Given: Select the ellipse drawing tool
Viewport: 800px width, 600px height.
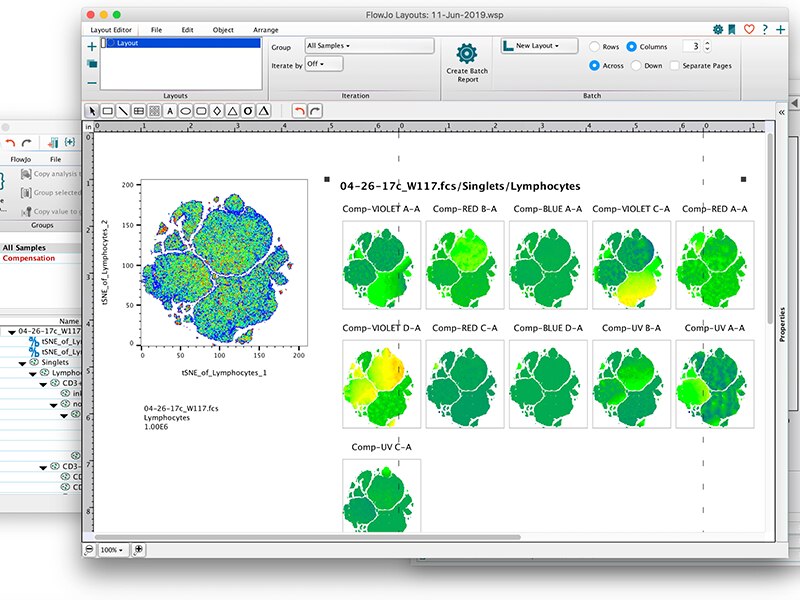Looking at the screenshot, I should [186, 111].
